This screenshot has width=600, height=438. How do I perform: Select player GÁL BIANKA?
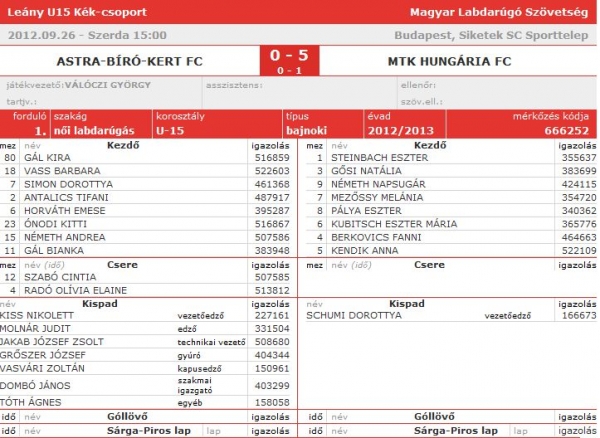click(x=54, y=250)
